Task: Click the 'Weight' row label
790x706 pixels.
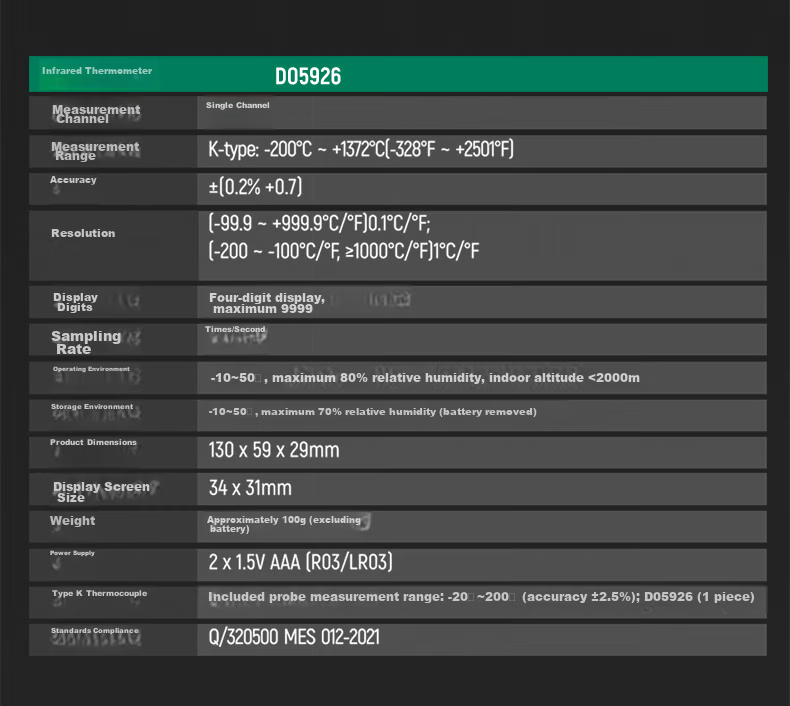Action: (x=73, y=521)
